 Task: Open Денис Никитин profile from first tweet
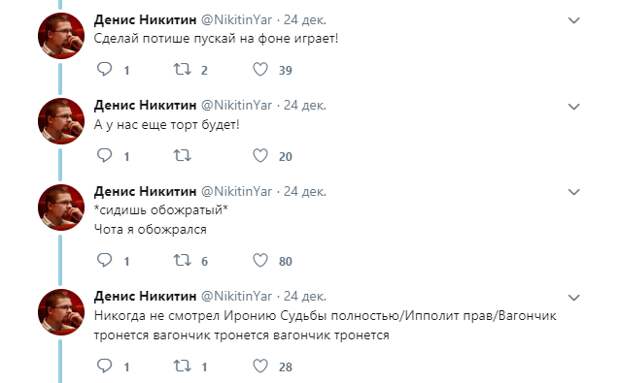point(145,20)
